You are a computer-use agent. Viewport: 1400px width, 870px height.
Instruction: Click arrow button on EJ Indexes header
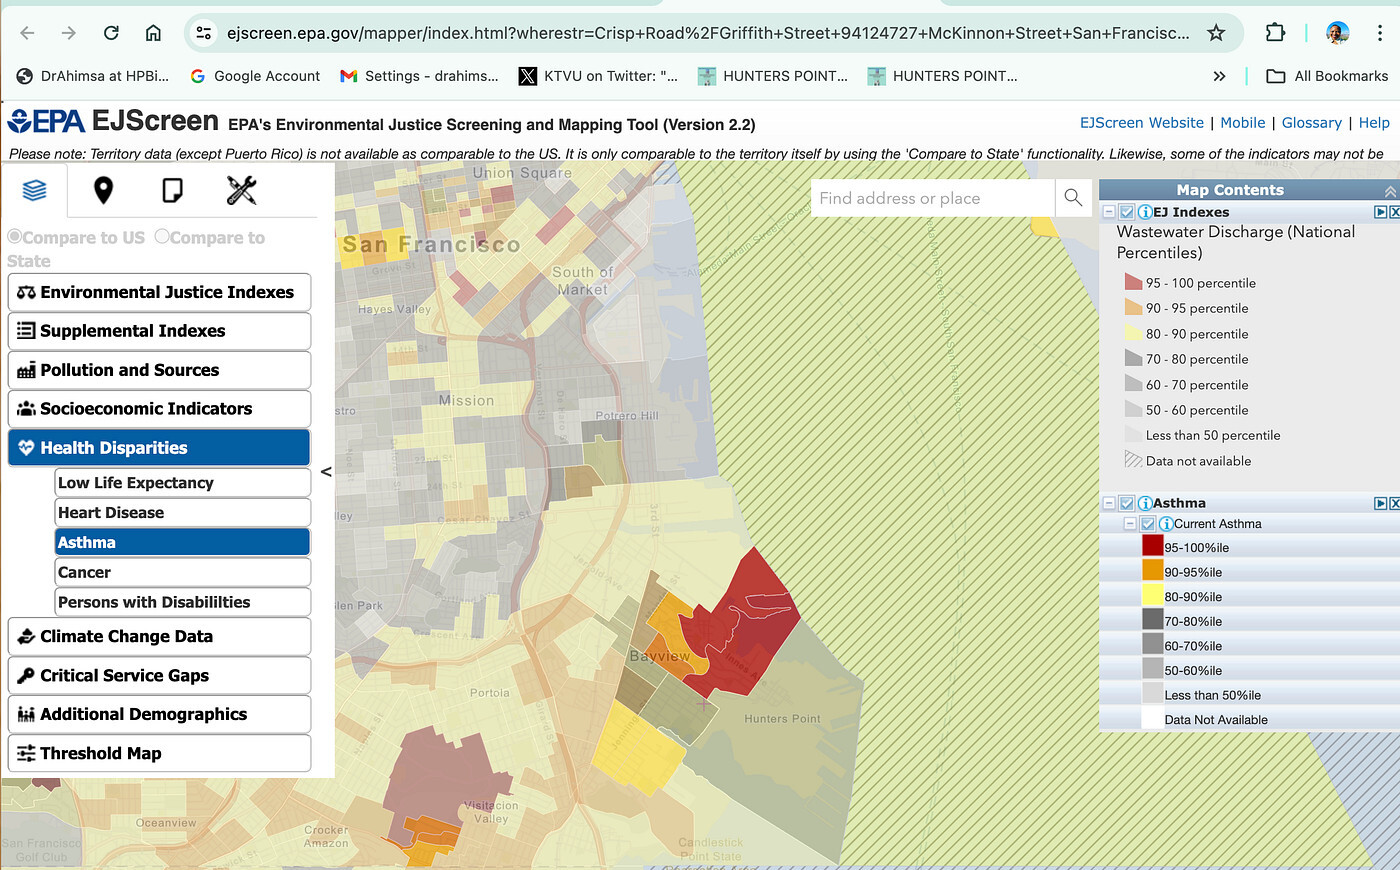point(1380,212)
